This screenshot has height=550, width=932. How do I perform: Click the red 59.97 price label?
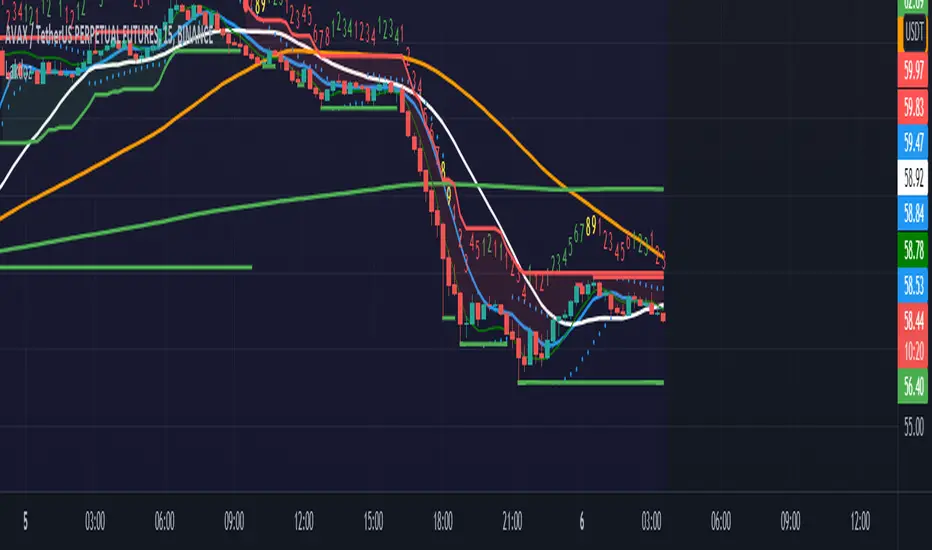[x=913, y=70]
